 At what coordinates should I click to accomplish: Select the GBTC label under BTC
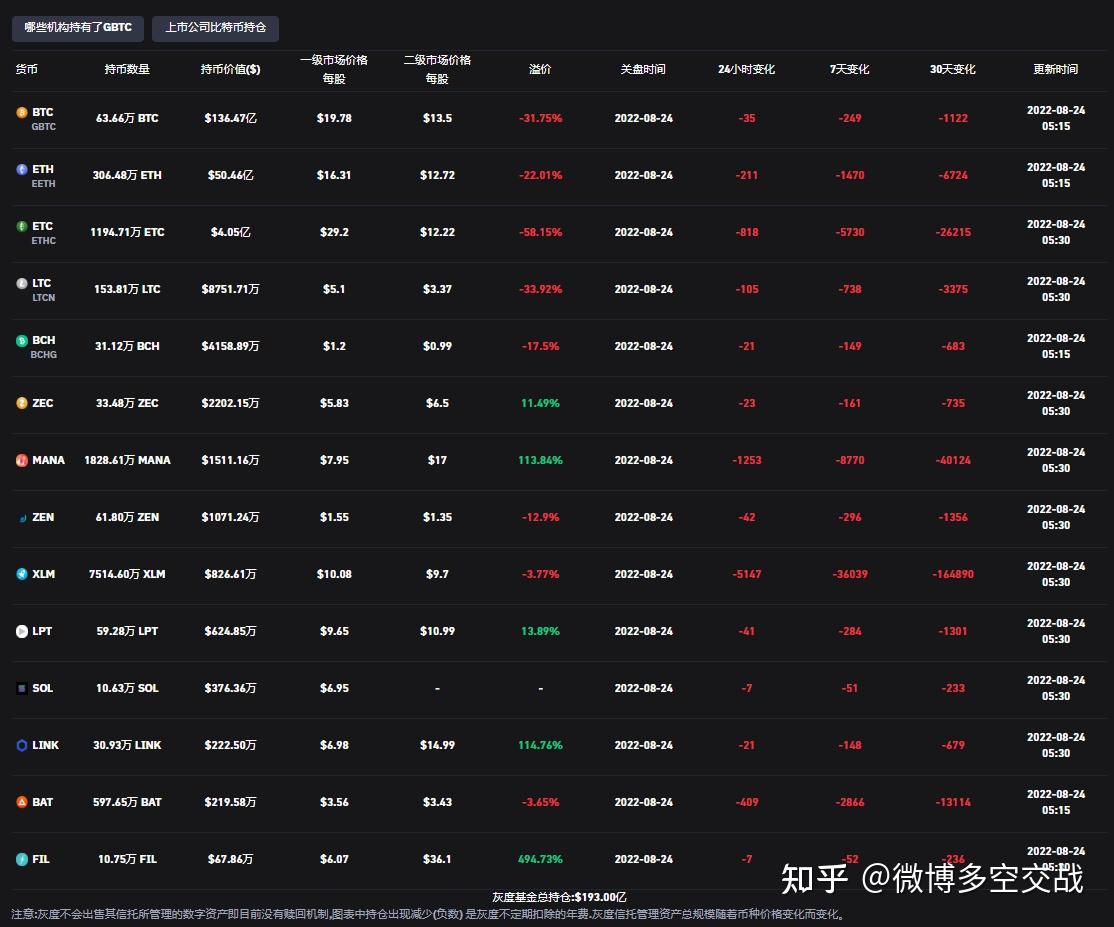(x=45, y=126)
